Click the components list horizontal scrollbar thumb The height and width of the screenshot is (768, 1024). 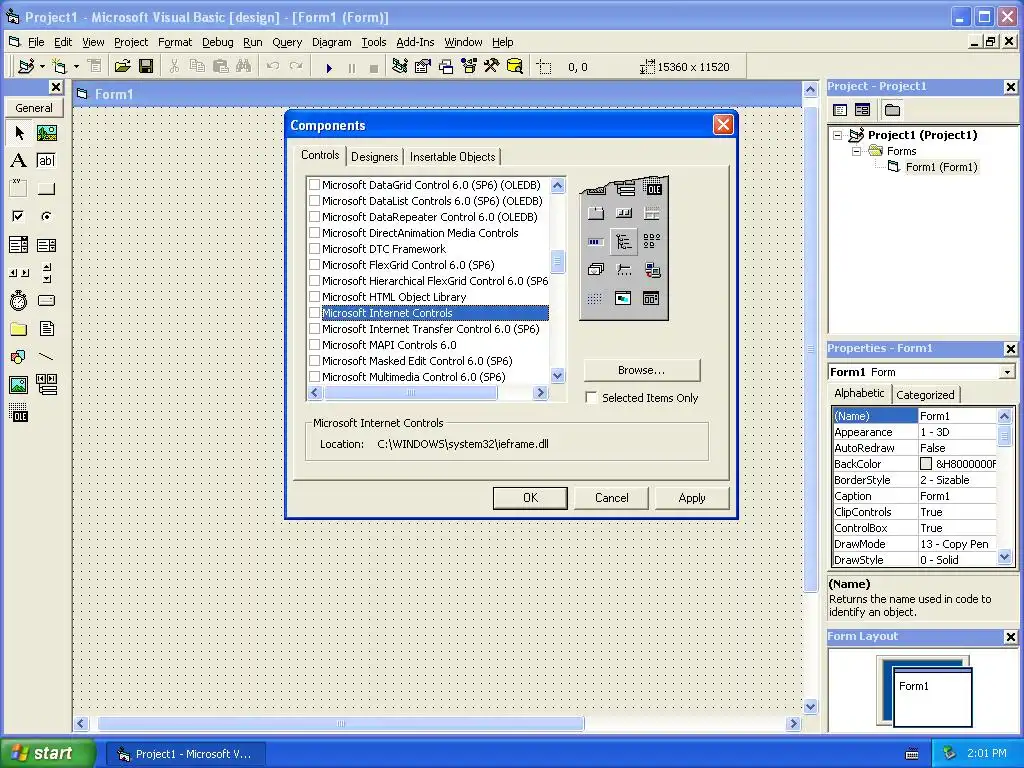(411, 392)
